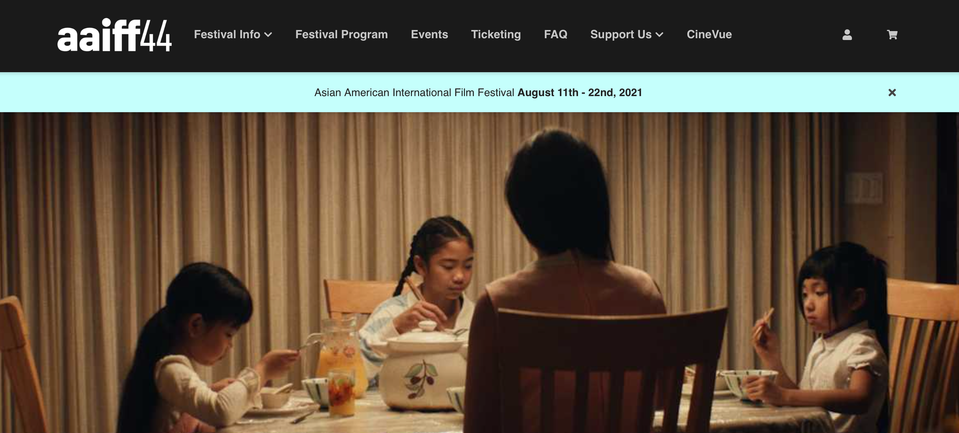Open the FAQ link
This screenshot has width=959, height=433.
pyautogui.click(x=555, y=35)
